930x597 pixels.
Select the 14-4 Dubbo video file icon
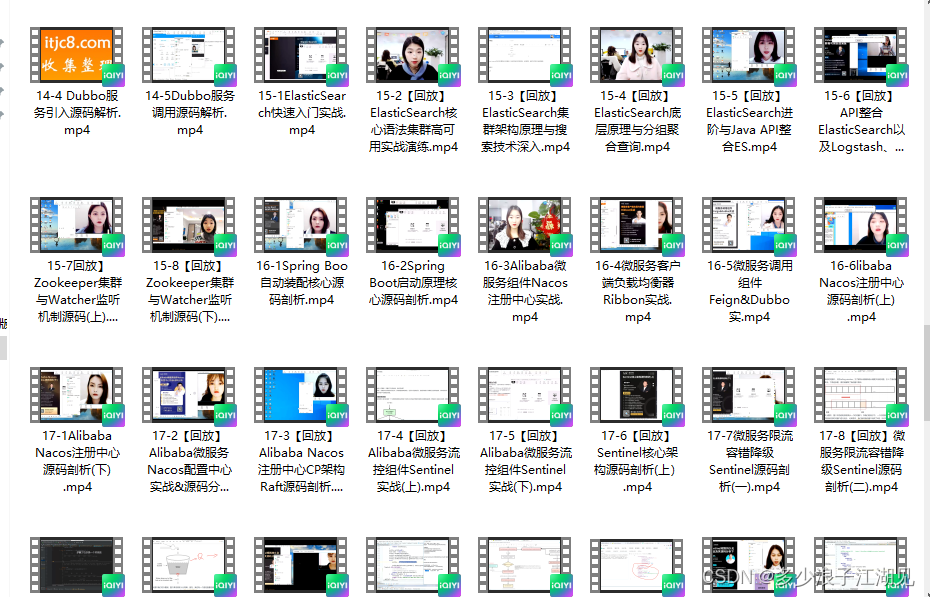click(77, 55)
